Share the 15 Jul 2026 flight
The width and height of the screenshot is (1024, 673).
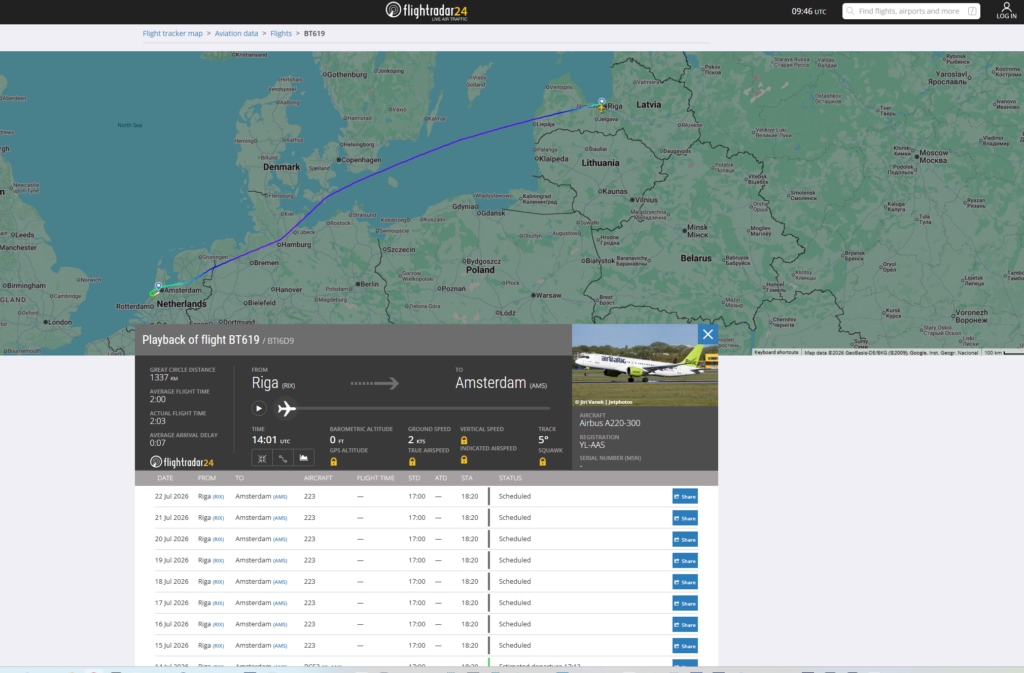pos(685,646)
